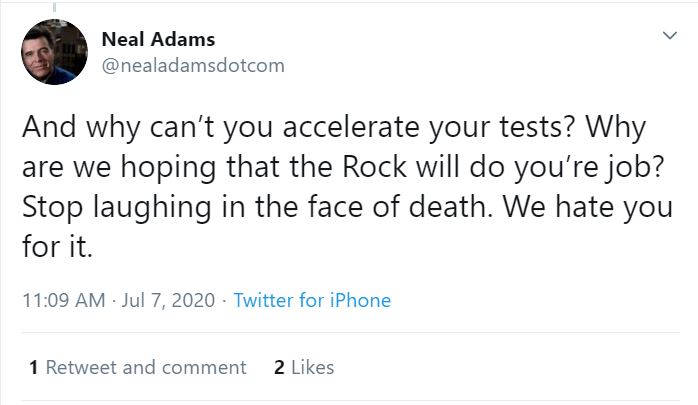The image size is (698, 405).
Task: Click the 11:09 AM timestamp
Action: pyautogui.click(x=62, y=300)
